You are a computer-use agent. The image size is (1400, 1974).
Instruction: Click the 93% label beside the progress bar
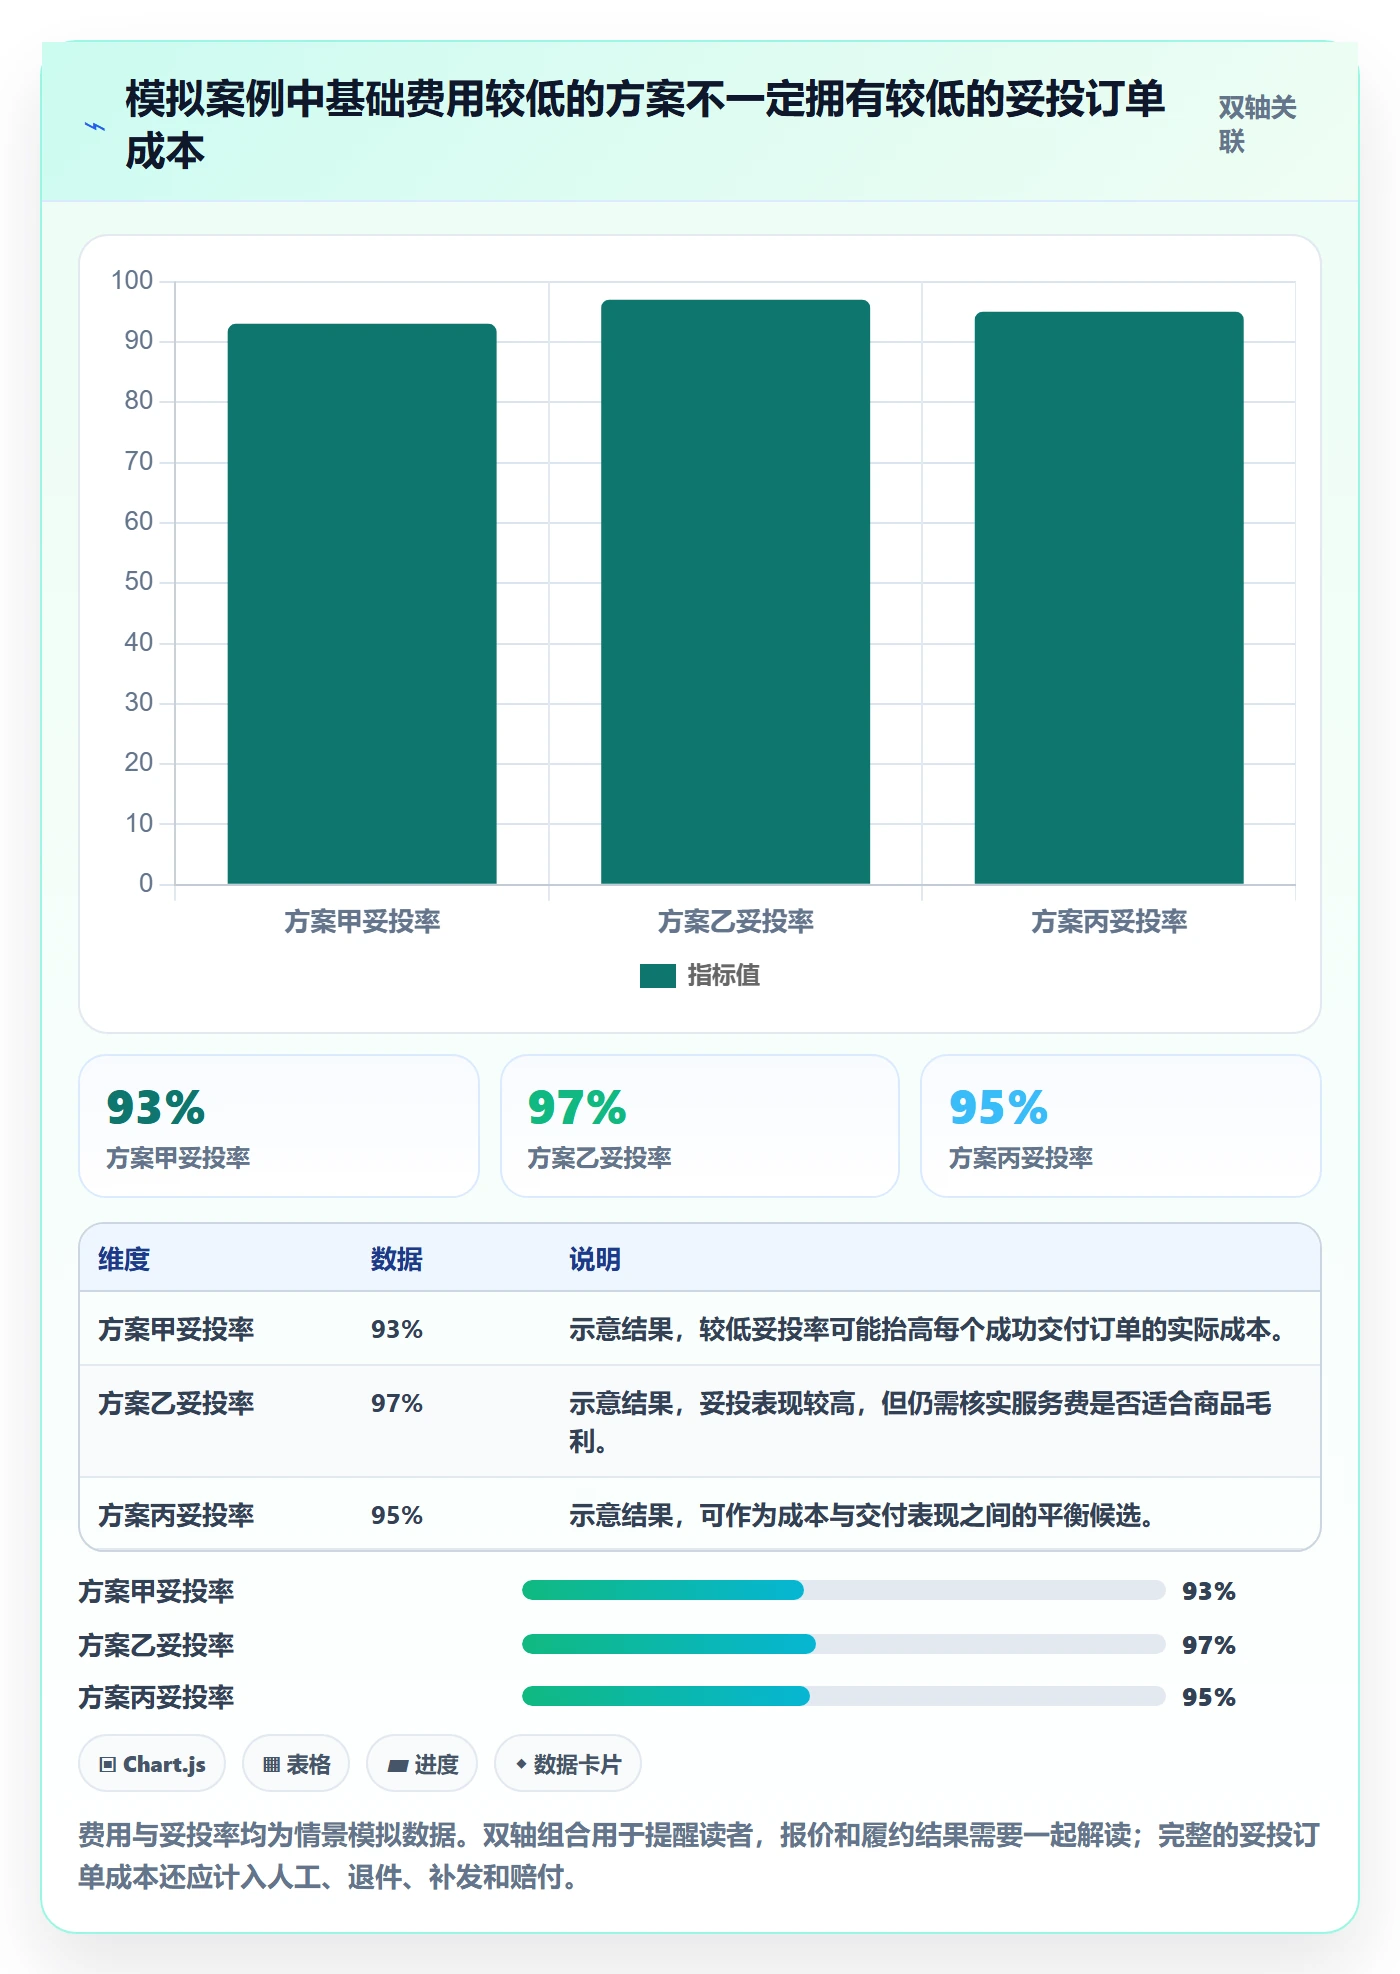click(1209, 1591)
